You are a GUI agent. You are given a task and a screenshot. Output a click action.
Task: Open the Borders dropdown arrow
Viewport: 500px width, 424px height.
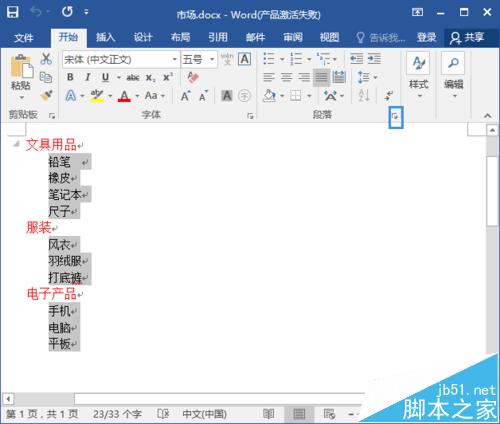coord(309,96)
